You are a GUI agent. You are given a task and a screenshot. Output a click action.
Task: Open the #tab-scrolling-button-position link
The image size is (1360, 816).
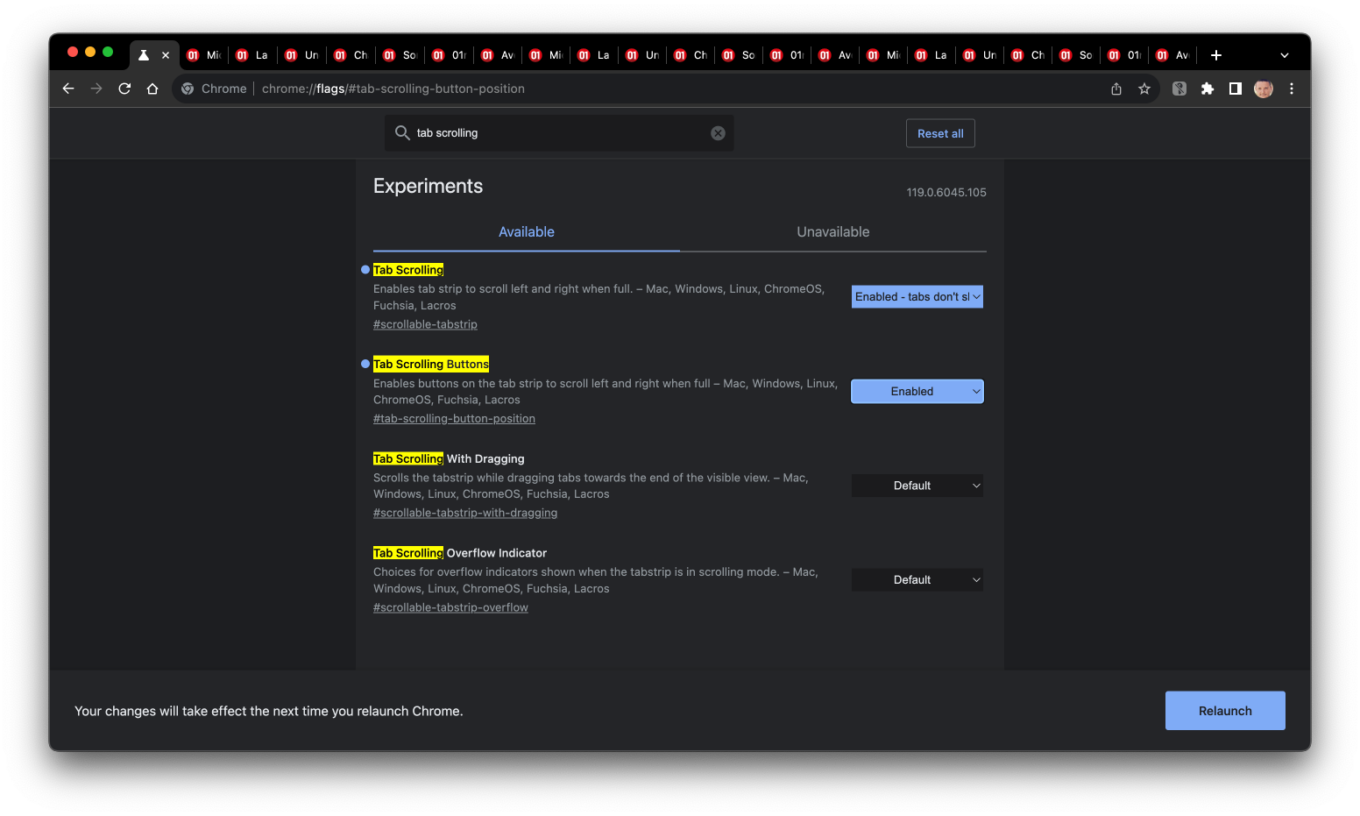[x=454, y=418]
